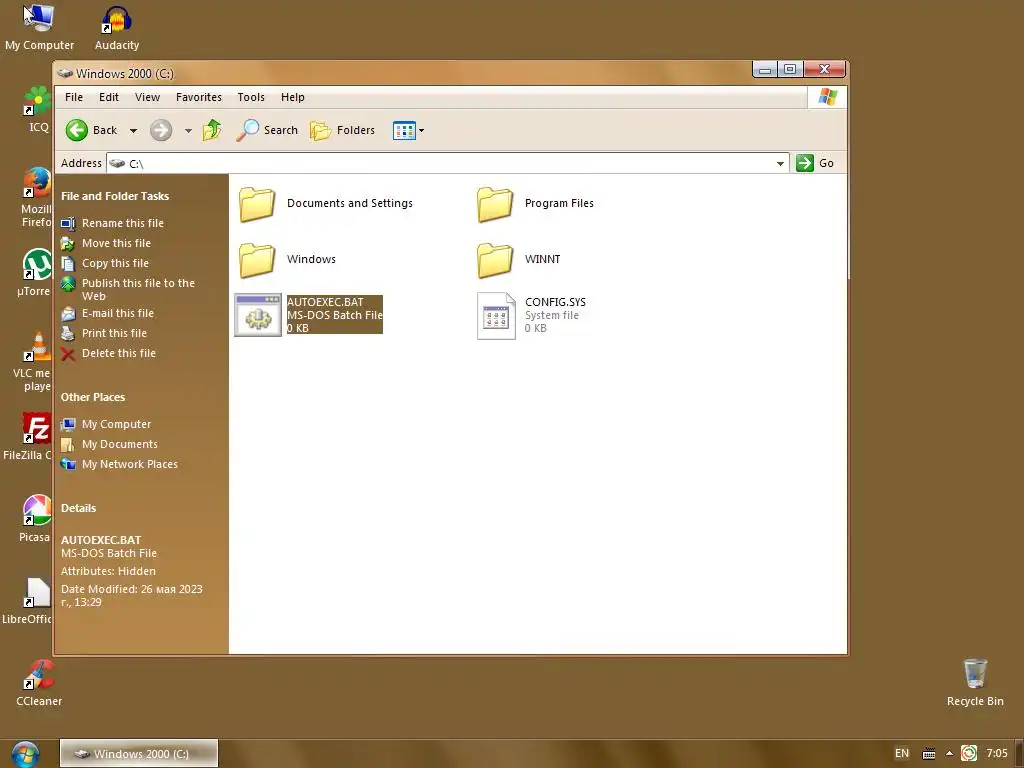Go to My Network Places

pos(119,464)
